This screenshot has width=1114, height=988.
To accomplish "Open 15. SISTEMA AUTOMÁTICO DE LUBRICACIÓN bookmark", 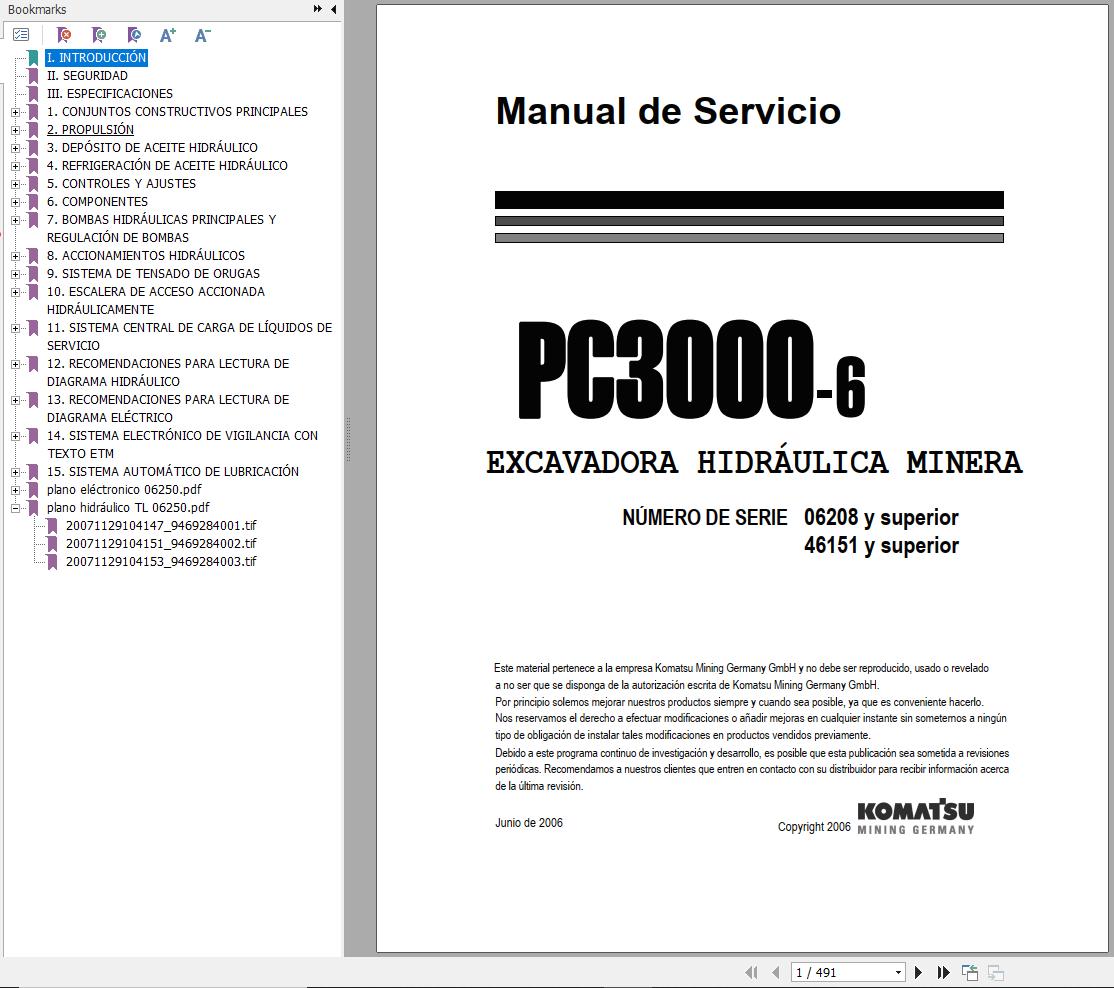I will (173, 472).
